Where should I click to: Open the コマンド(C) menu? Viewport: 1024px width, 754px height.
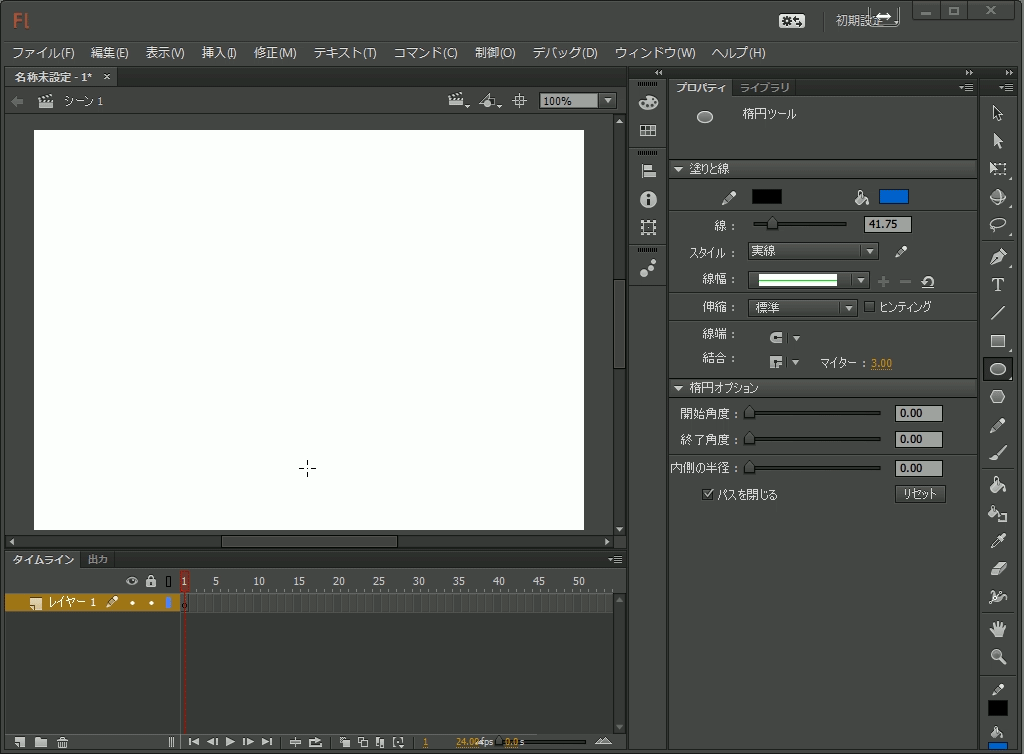click(x=425, y=53)
